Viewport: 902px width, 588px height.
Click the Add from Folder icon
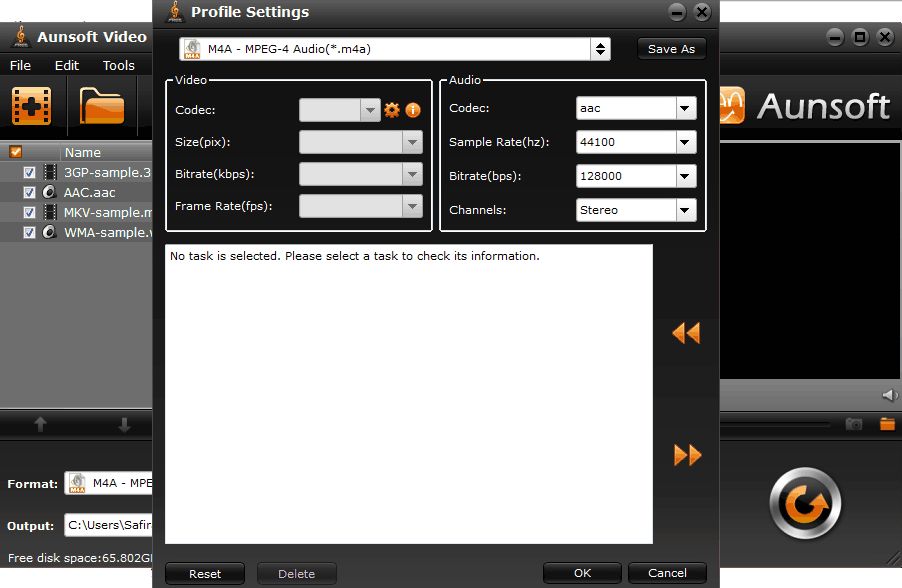(x=102, y=106)
